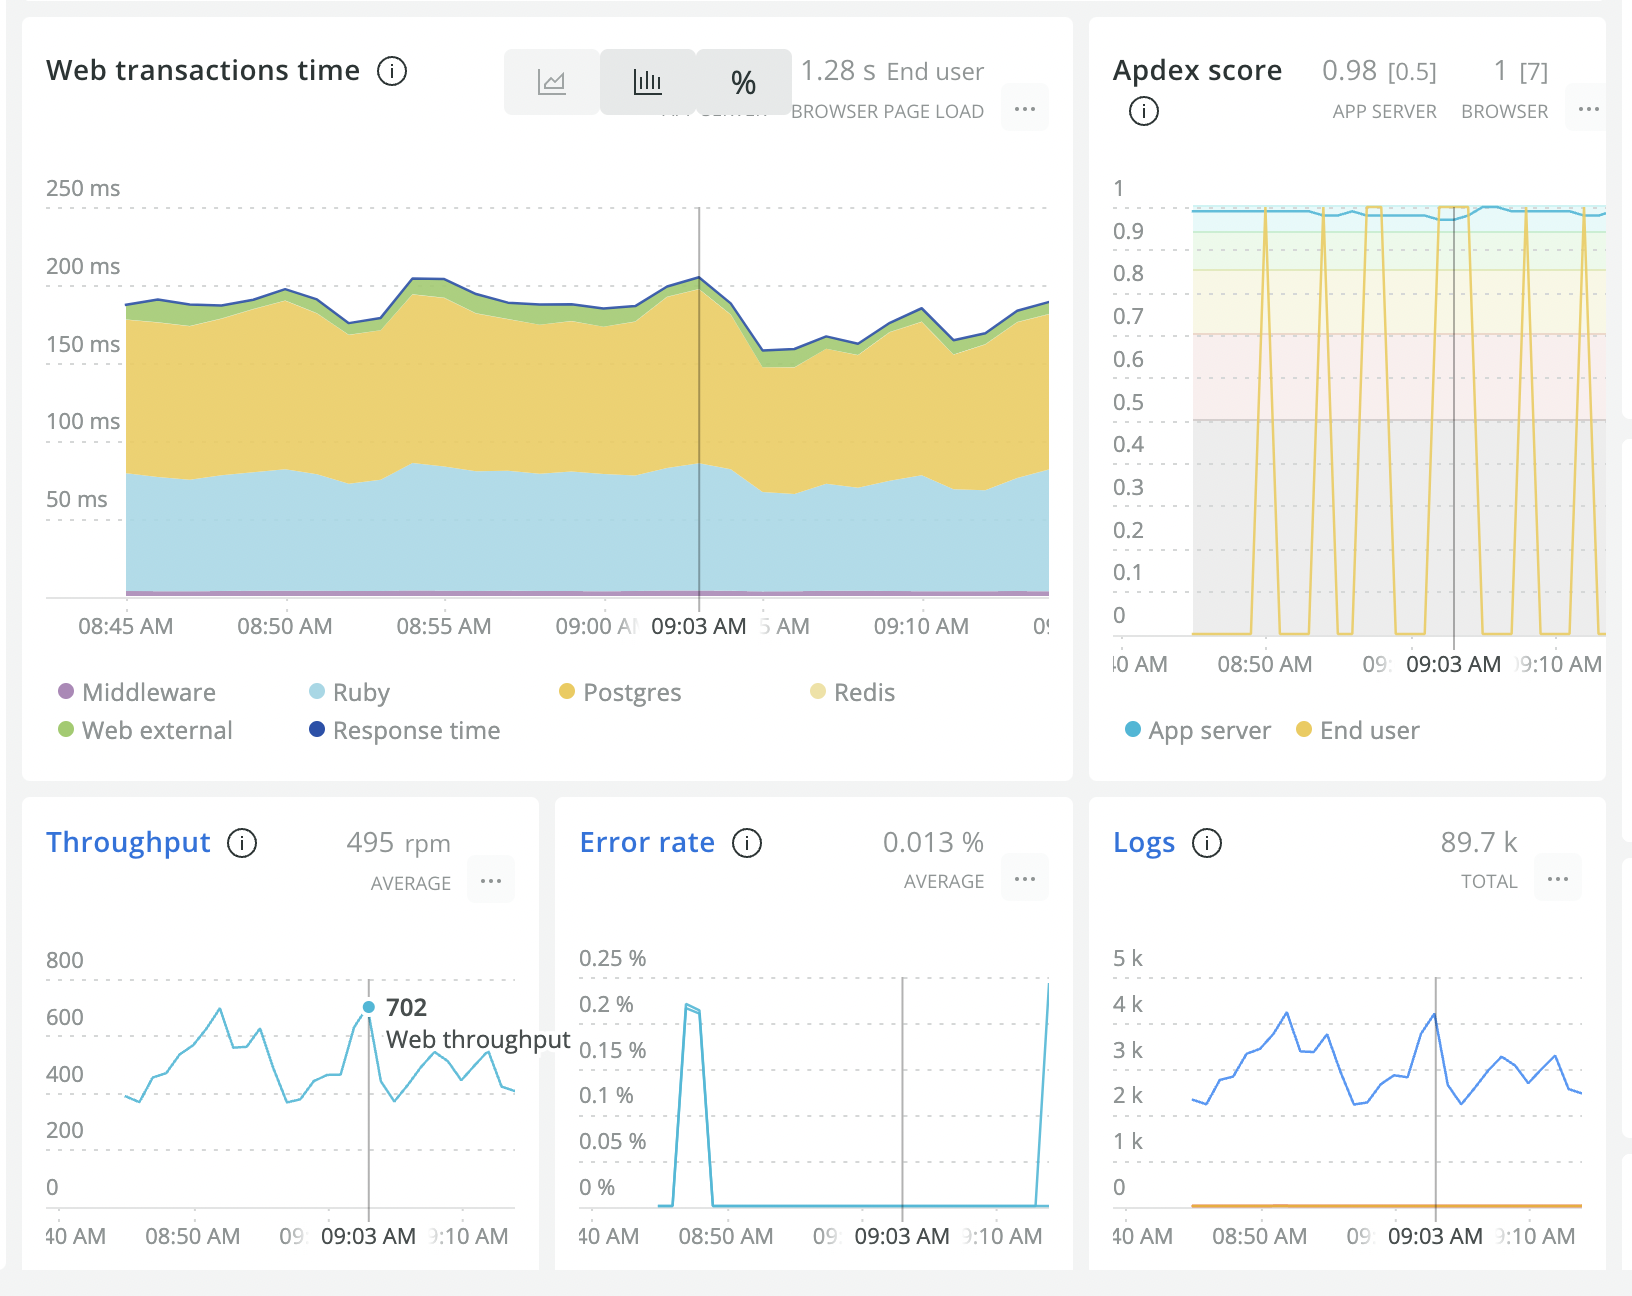Screen dimensions: 1632x1296
Task: Open the Logs title link
Action: 1144,842
